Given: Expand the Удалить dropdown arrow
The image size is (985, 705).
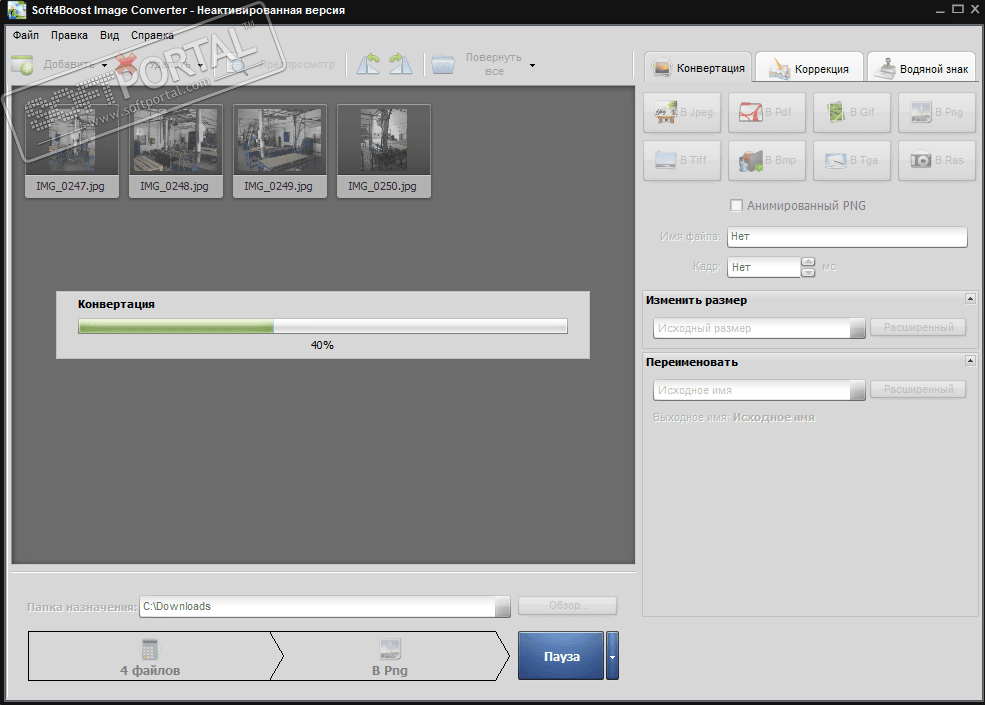Looking at the screenshot, I should coord(200,65).
